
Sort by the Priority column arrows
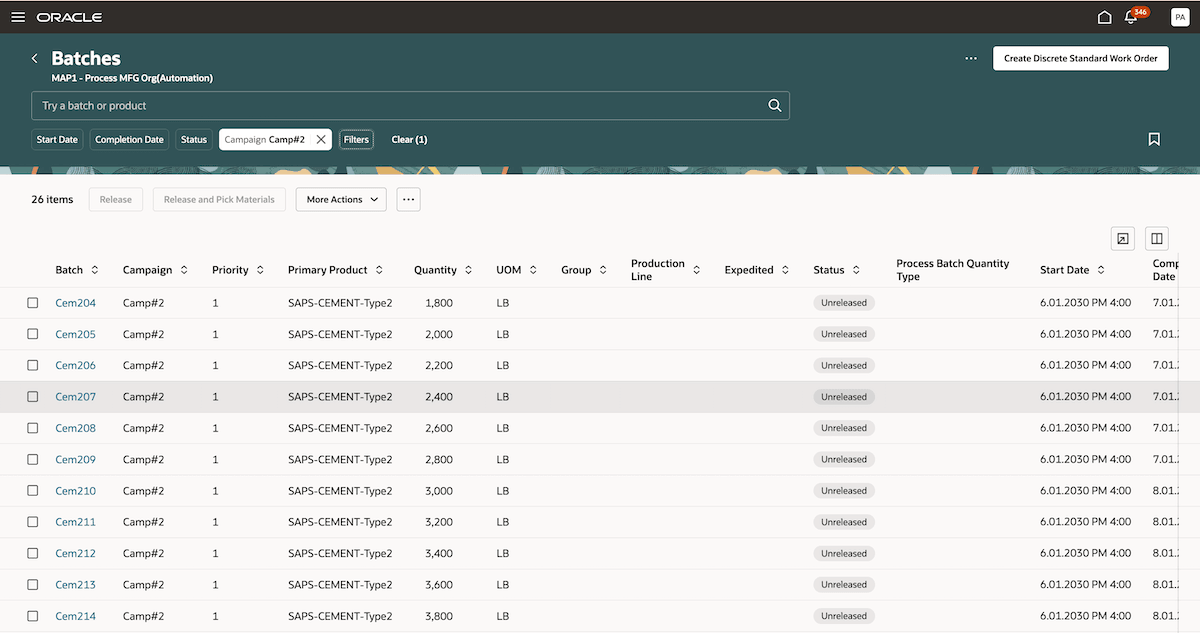click(260, 270)
